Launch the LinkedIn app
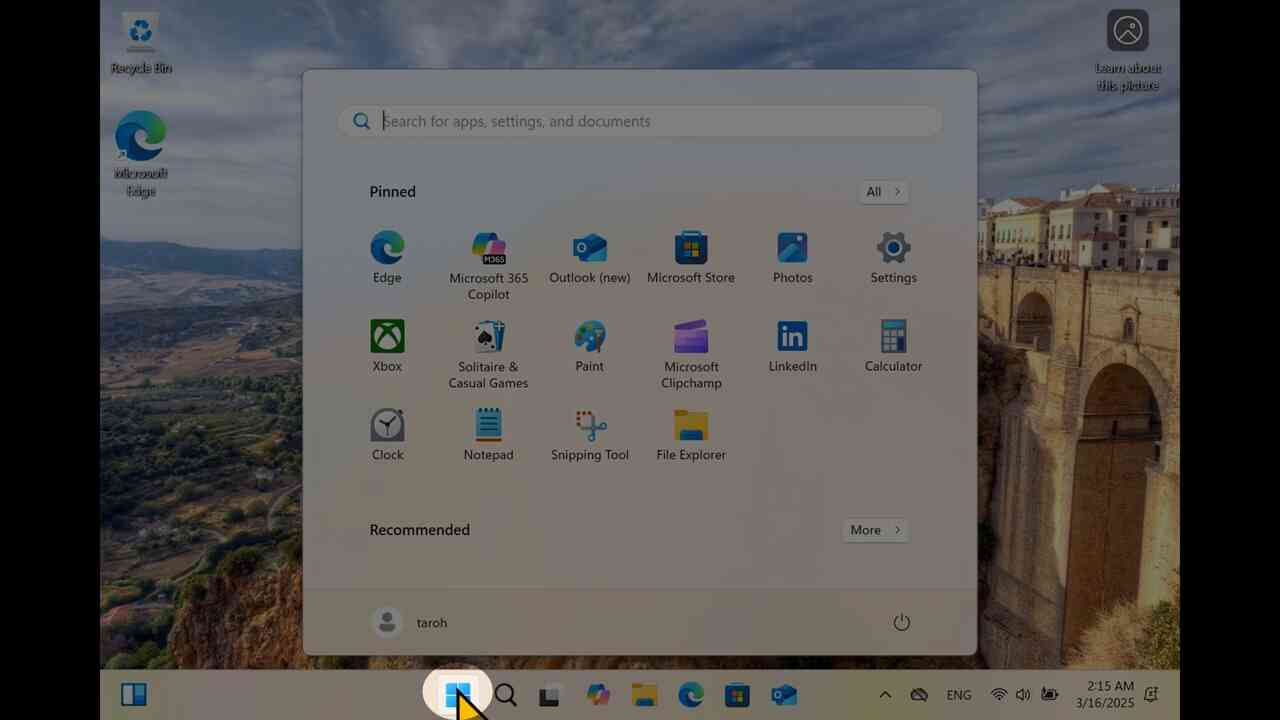The height and width of the screenshot is (720, 1280). click(792, 346)
